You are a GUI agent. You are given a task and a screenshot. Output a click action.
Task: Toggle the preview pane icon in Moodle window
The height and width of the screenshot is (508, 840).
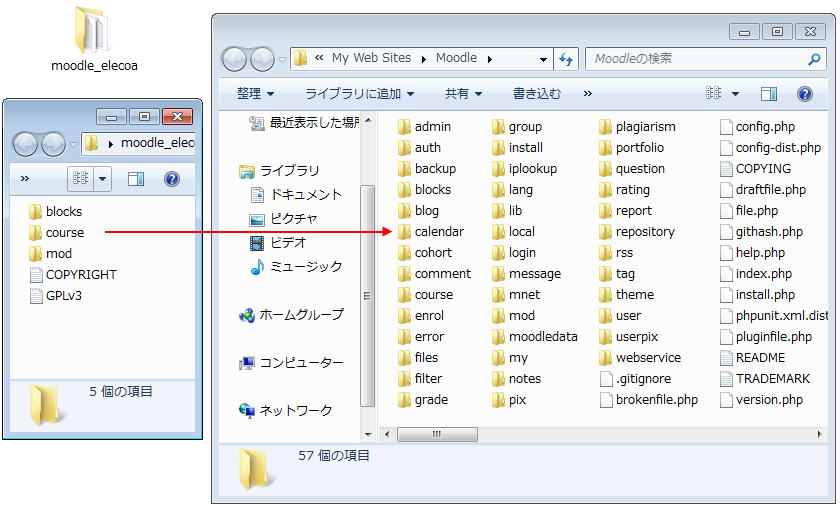pos(769,94)
